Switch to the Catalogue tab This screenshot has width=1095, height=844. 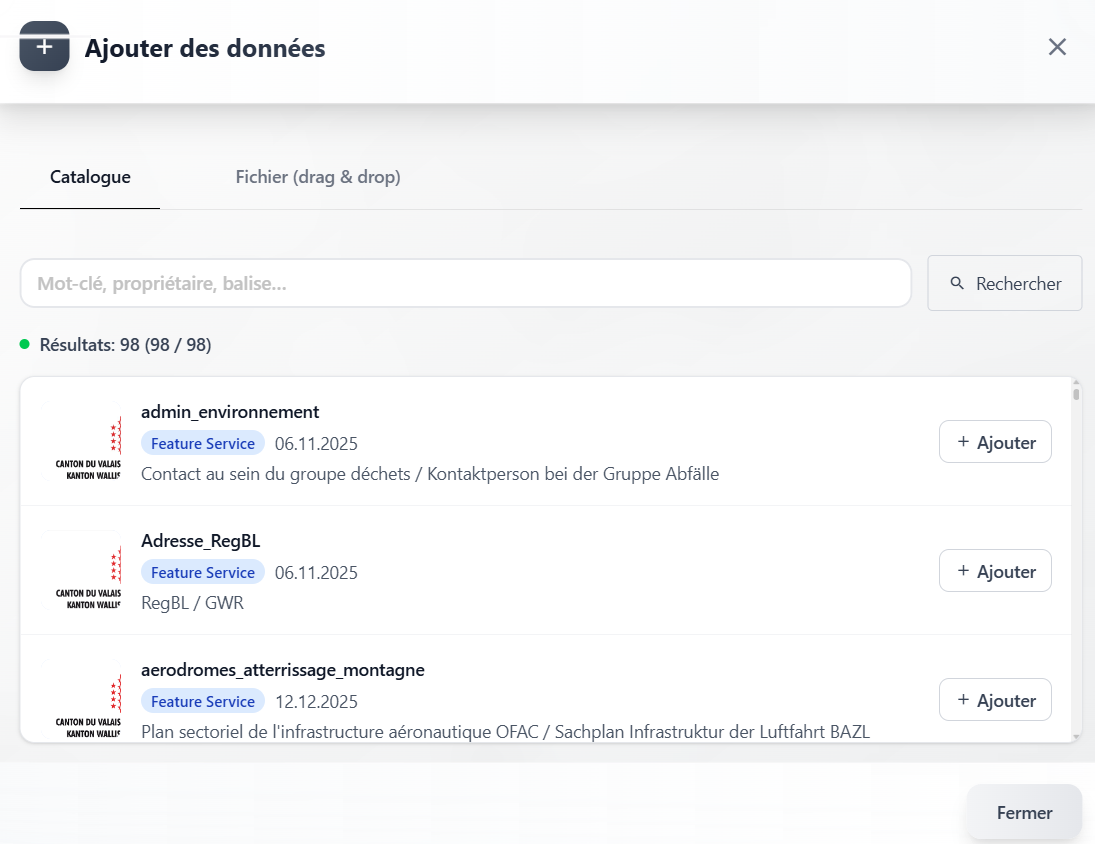point(90,177)
